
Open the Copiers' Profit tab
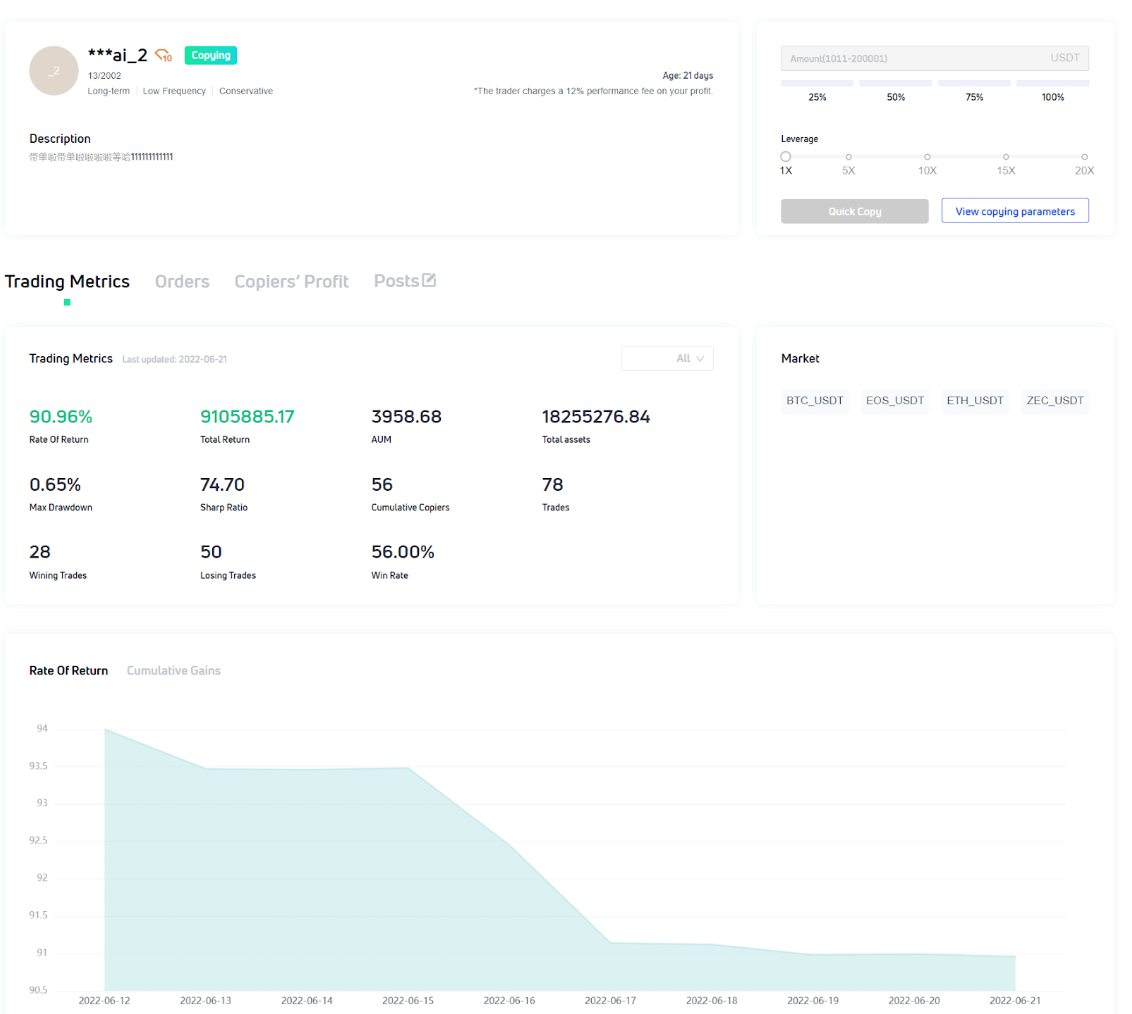tap(291, 282)
